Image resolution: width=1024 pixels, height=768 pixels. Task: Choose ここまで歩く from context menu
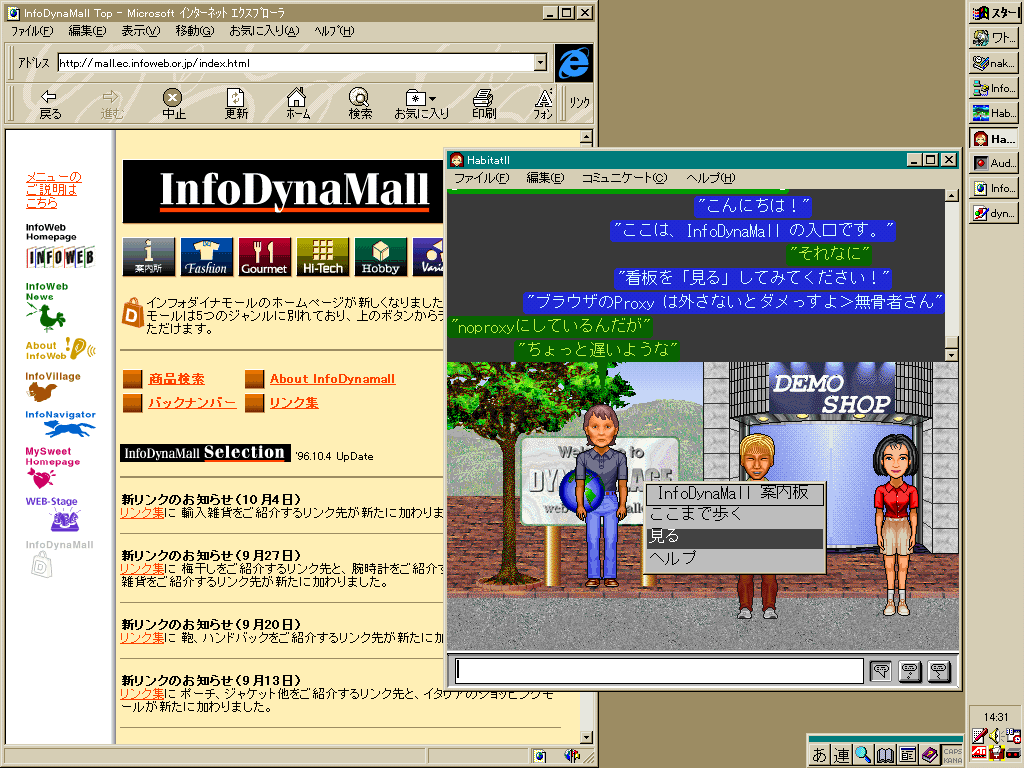(x=735, y=515)
